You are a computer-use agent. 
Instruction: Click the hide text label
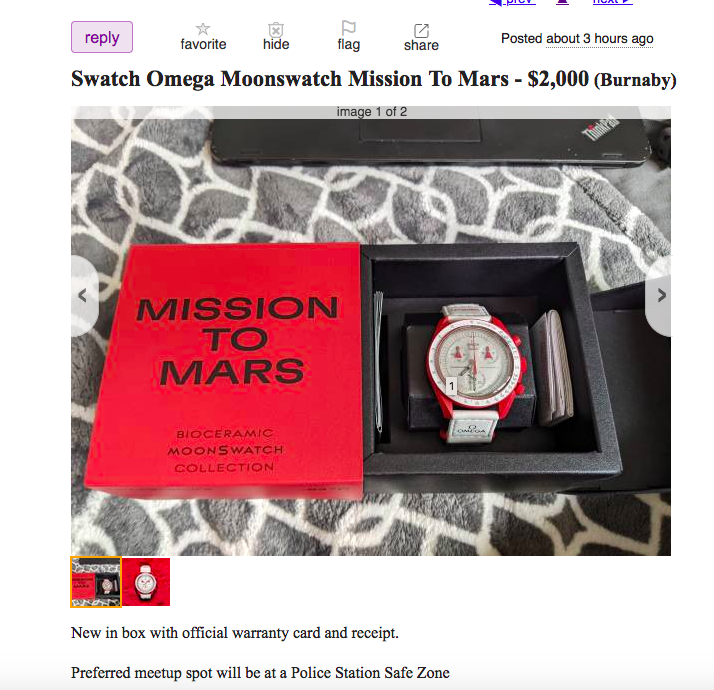[276, 45]
